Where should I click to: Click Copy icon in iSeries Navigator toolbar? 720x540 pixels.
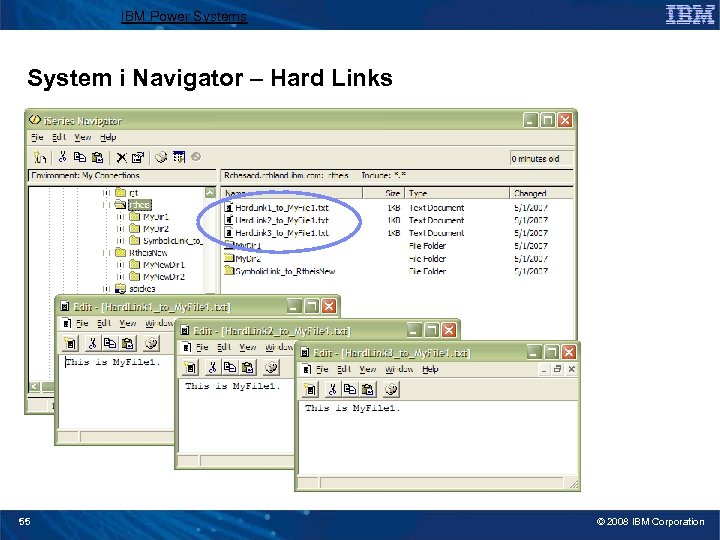point(79,158)
